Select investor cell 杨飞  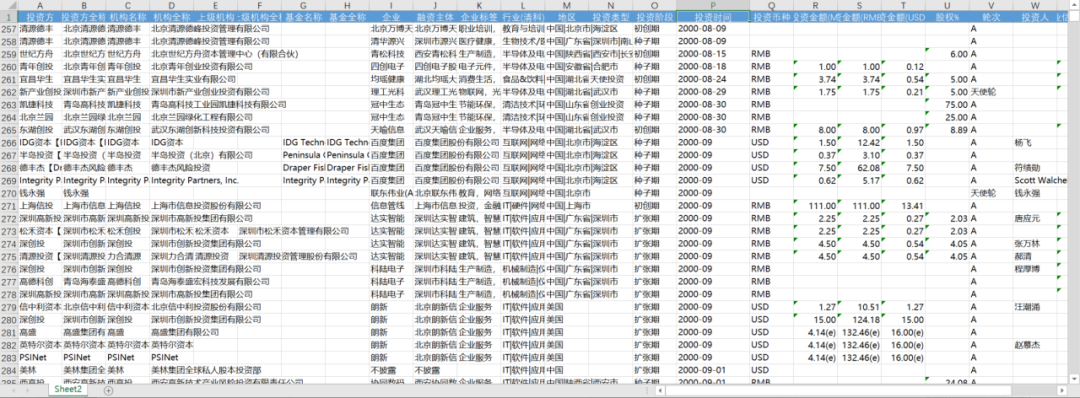click(x=1035, y=143)
